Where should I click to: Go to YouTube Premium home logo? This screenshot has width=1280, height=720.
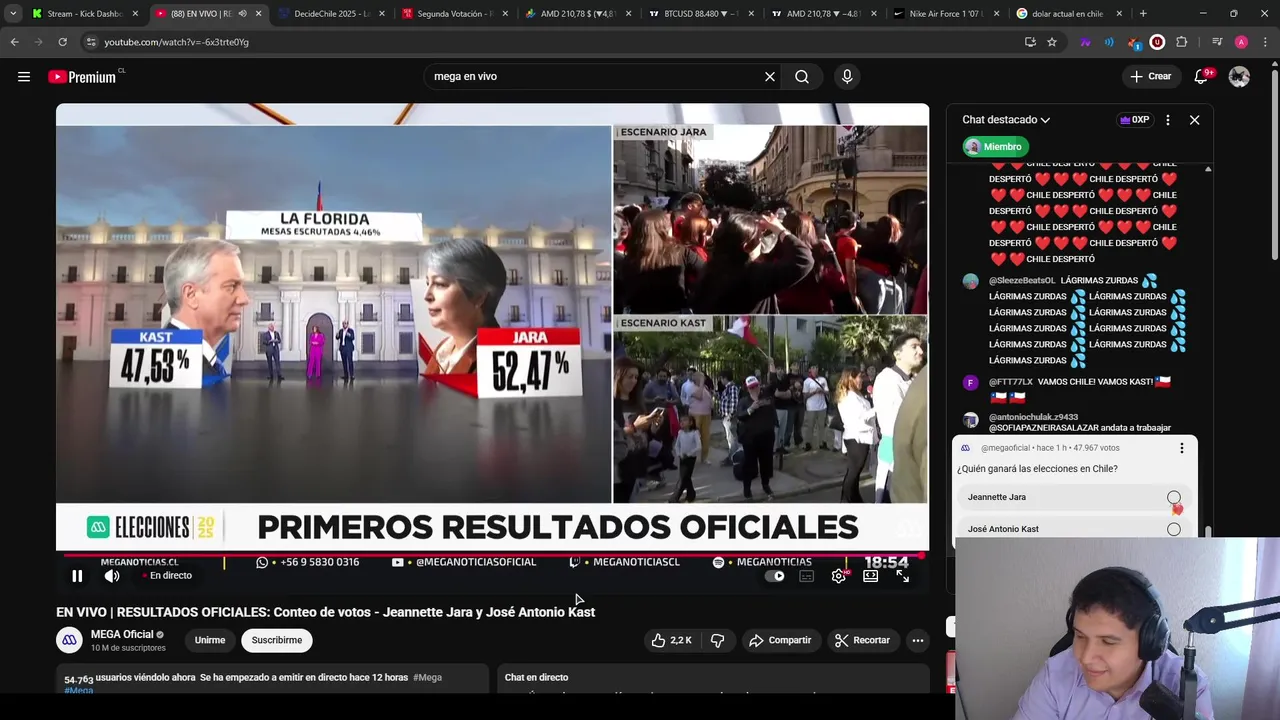click(84, 77)
